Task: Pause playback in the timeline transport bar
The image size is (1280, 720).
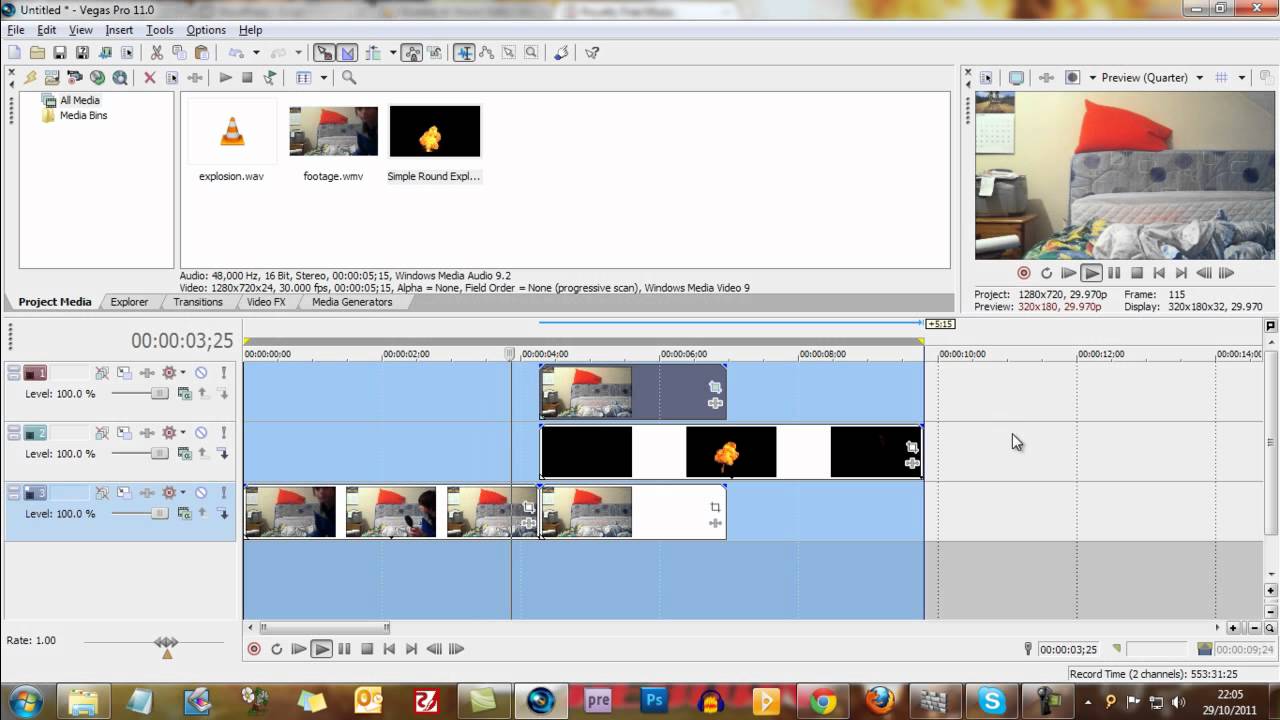Action: click(344, 649)
